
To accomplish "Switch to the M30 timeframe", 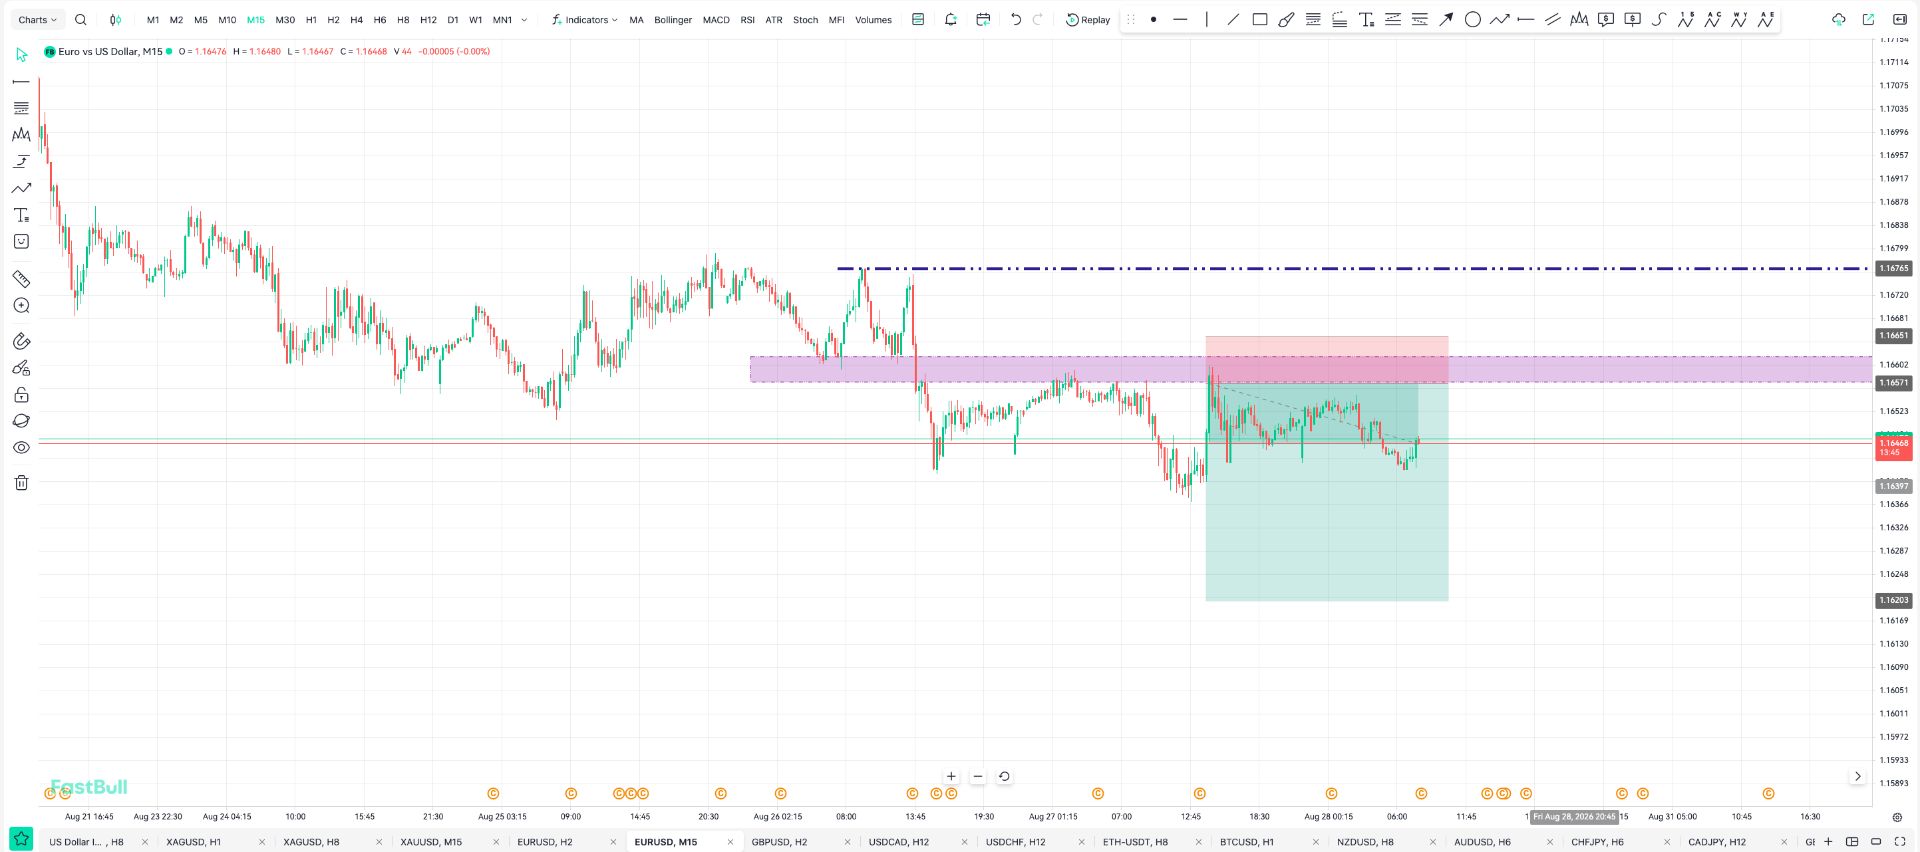I will (x=285, y=20).
